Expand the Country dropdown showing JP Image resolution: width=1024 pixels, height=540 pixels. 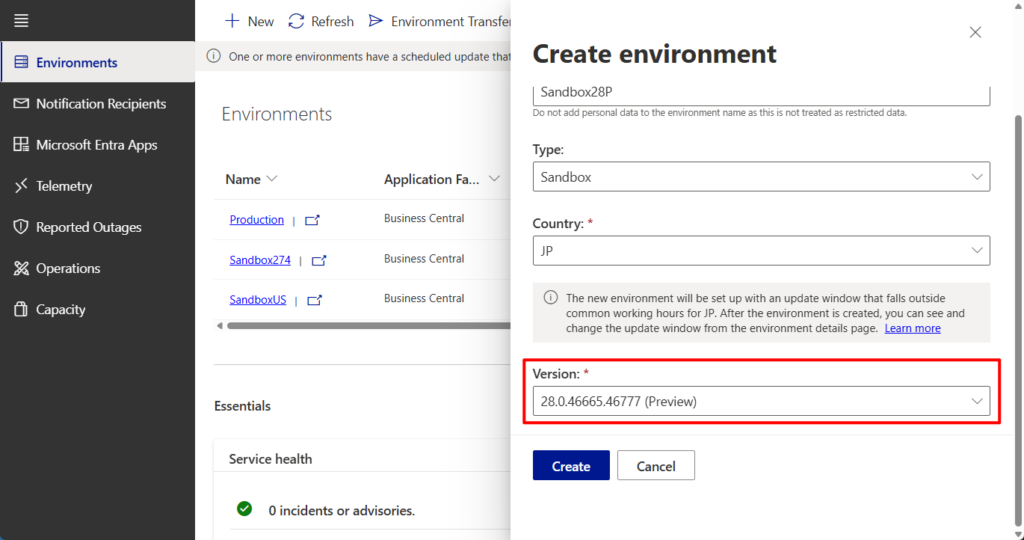pos(760,251)
